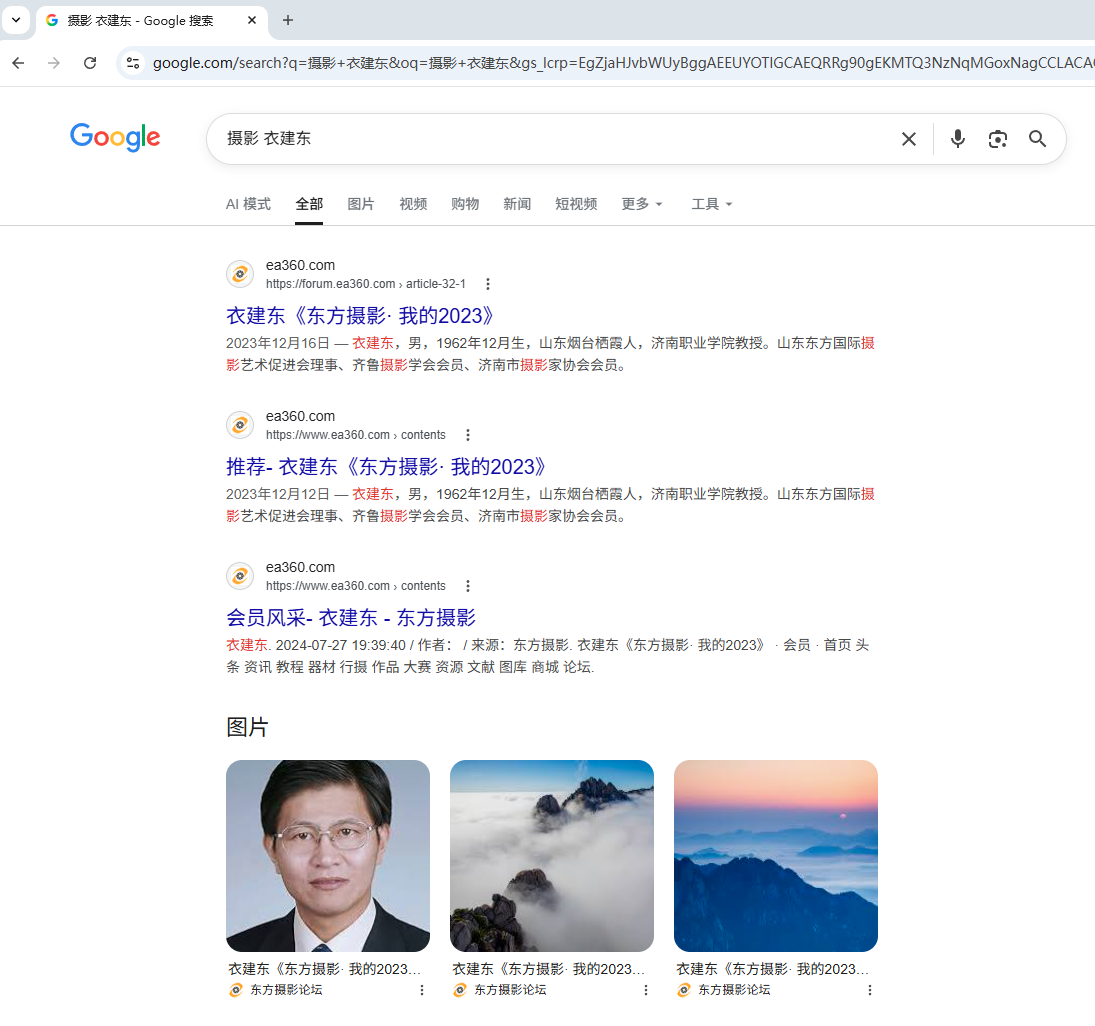The width and height of the screenshot is (1095, 1026).
Task: Open the 工具 dropdown
Action: point(711,204)
